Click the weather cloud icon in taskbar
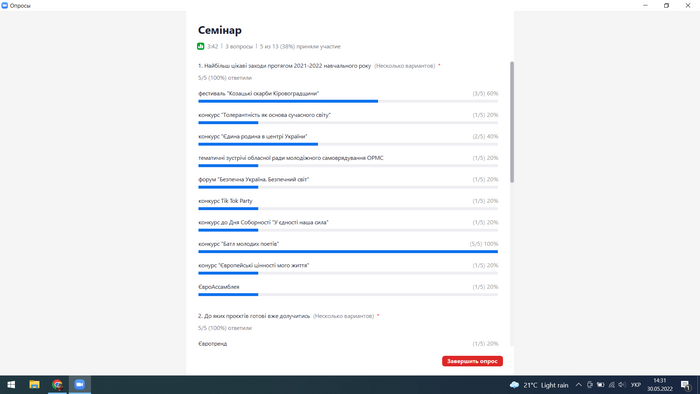The width and height of the screenshot is (700, 394). point(514,385)
